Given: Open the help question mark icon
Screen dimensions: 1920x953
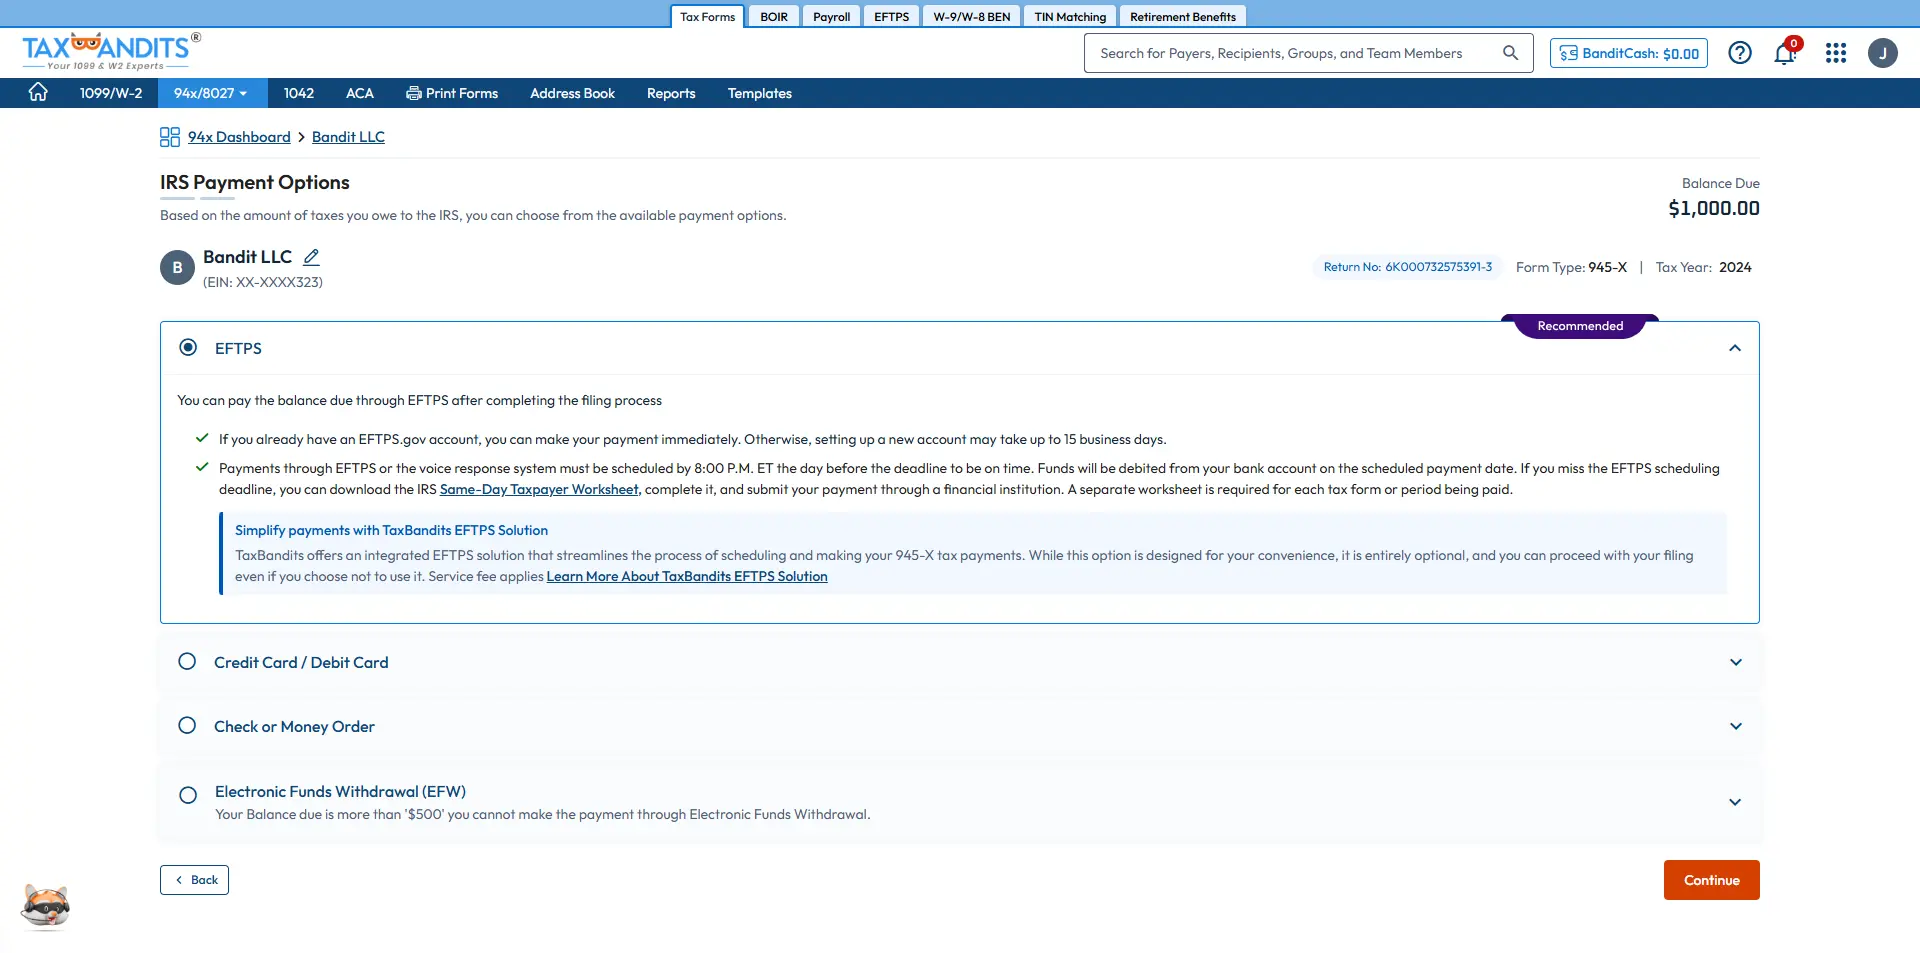Looking at the screenshot, I should [1740, 53].
